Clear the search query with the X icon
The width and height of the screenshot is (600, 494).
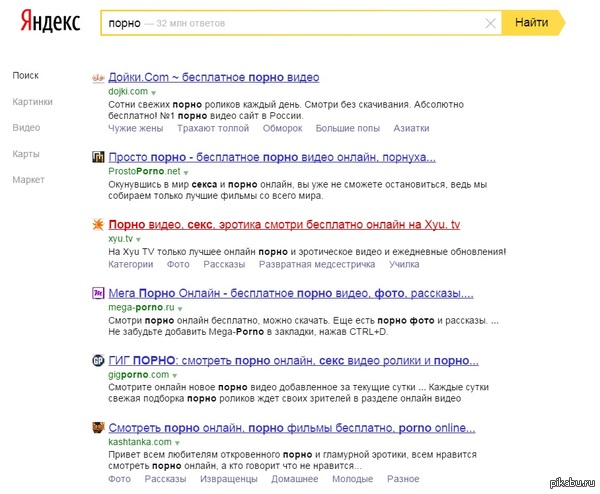tap(490, 23)
